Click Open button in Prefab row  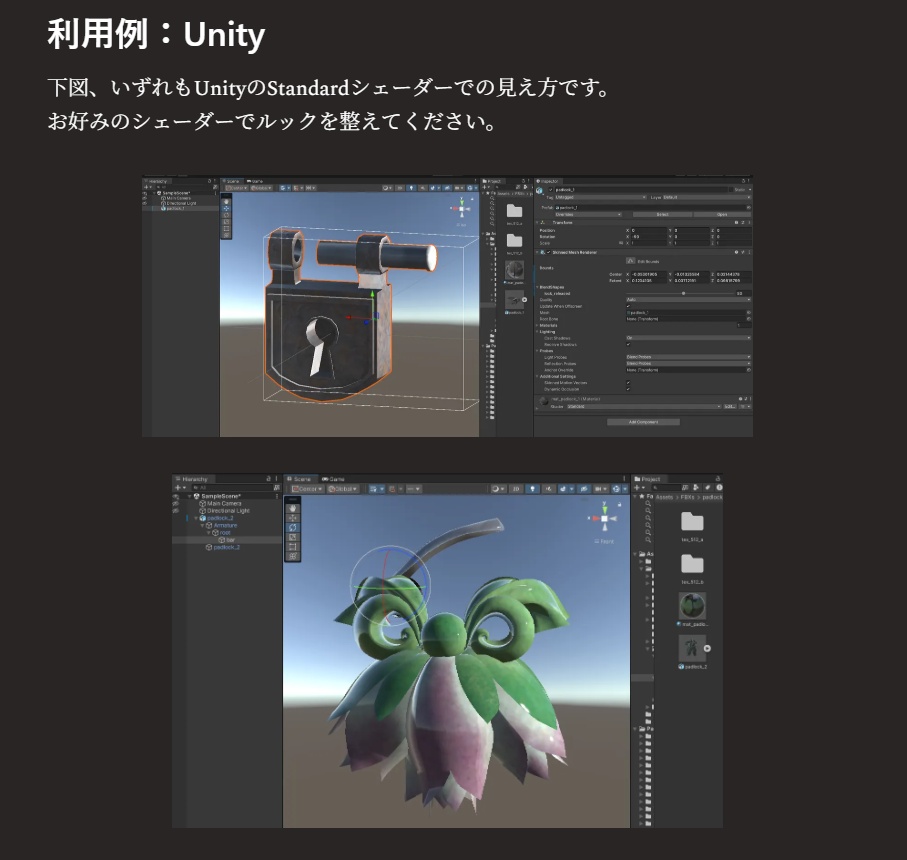tap(722, 215)
